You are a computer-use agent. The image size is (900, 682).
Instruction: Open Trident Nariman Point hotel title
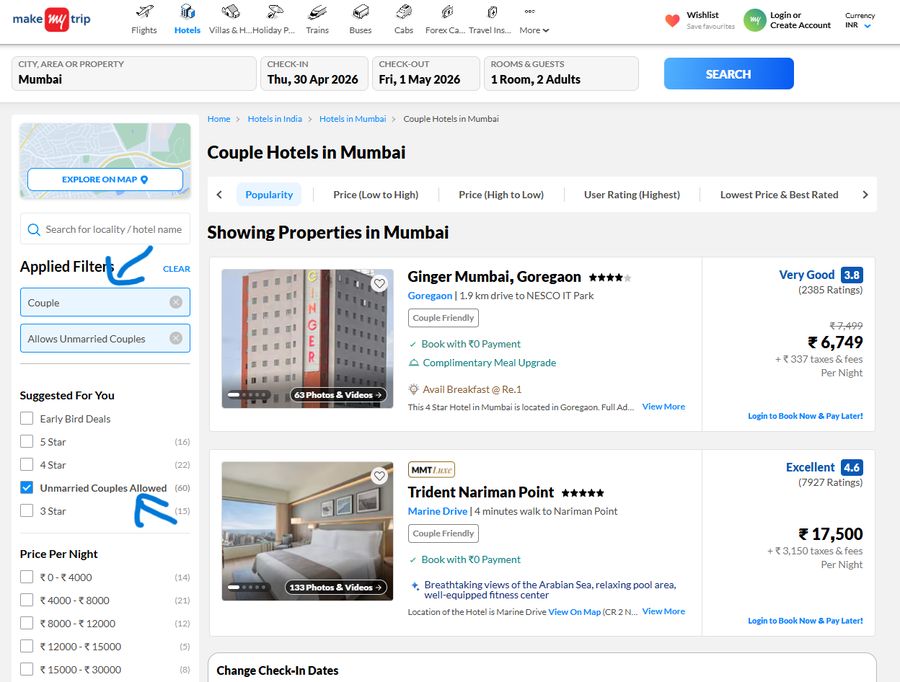tap(480, 492)
